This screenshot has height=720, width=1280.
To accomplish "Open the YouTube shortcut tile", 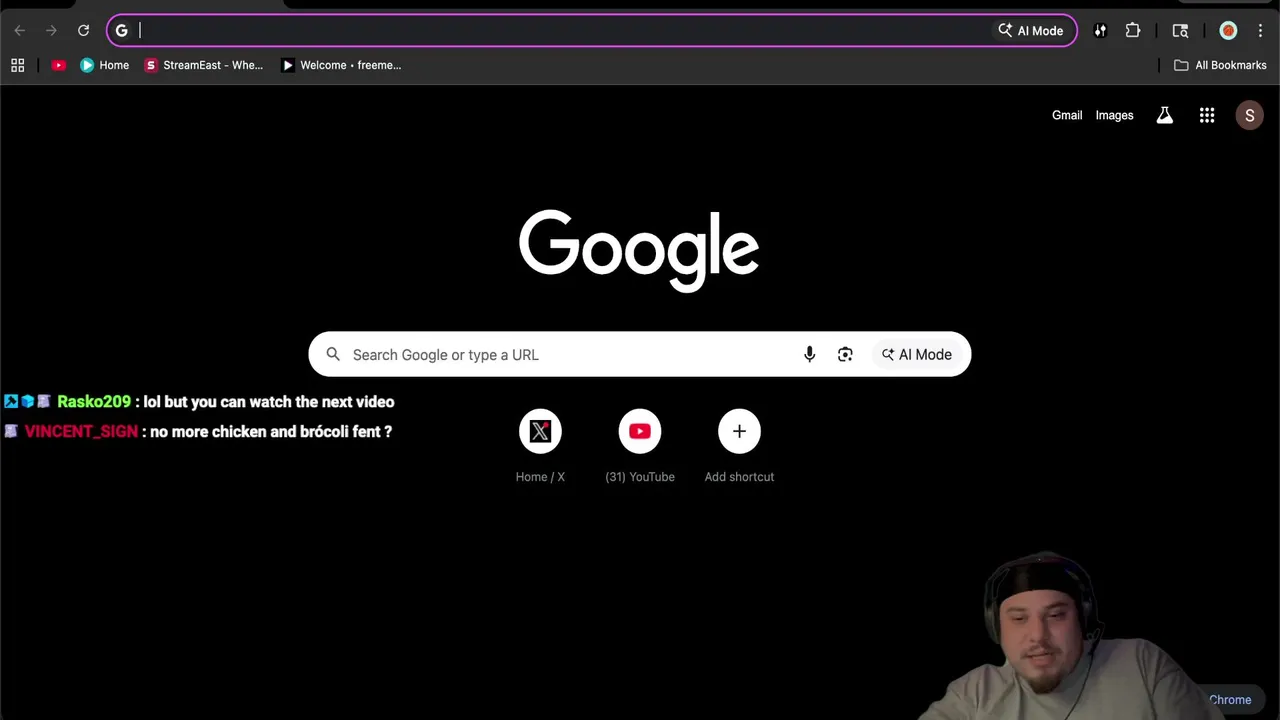I will [640, 446].
